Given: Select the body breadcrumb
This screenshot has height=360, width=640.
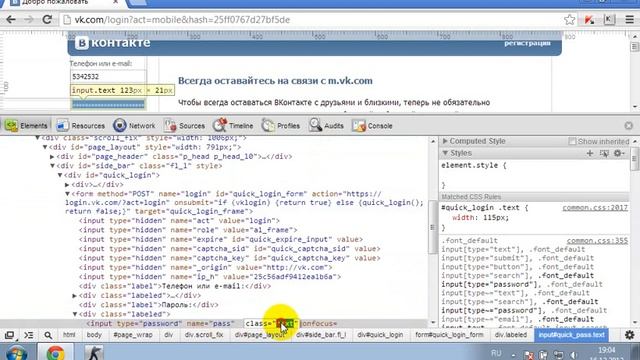Looking at the screenshot, I should pos(94,335).
